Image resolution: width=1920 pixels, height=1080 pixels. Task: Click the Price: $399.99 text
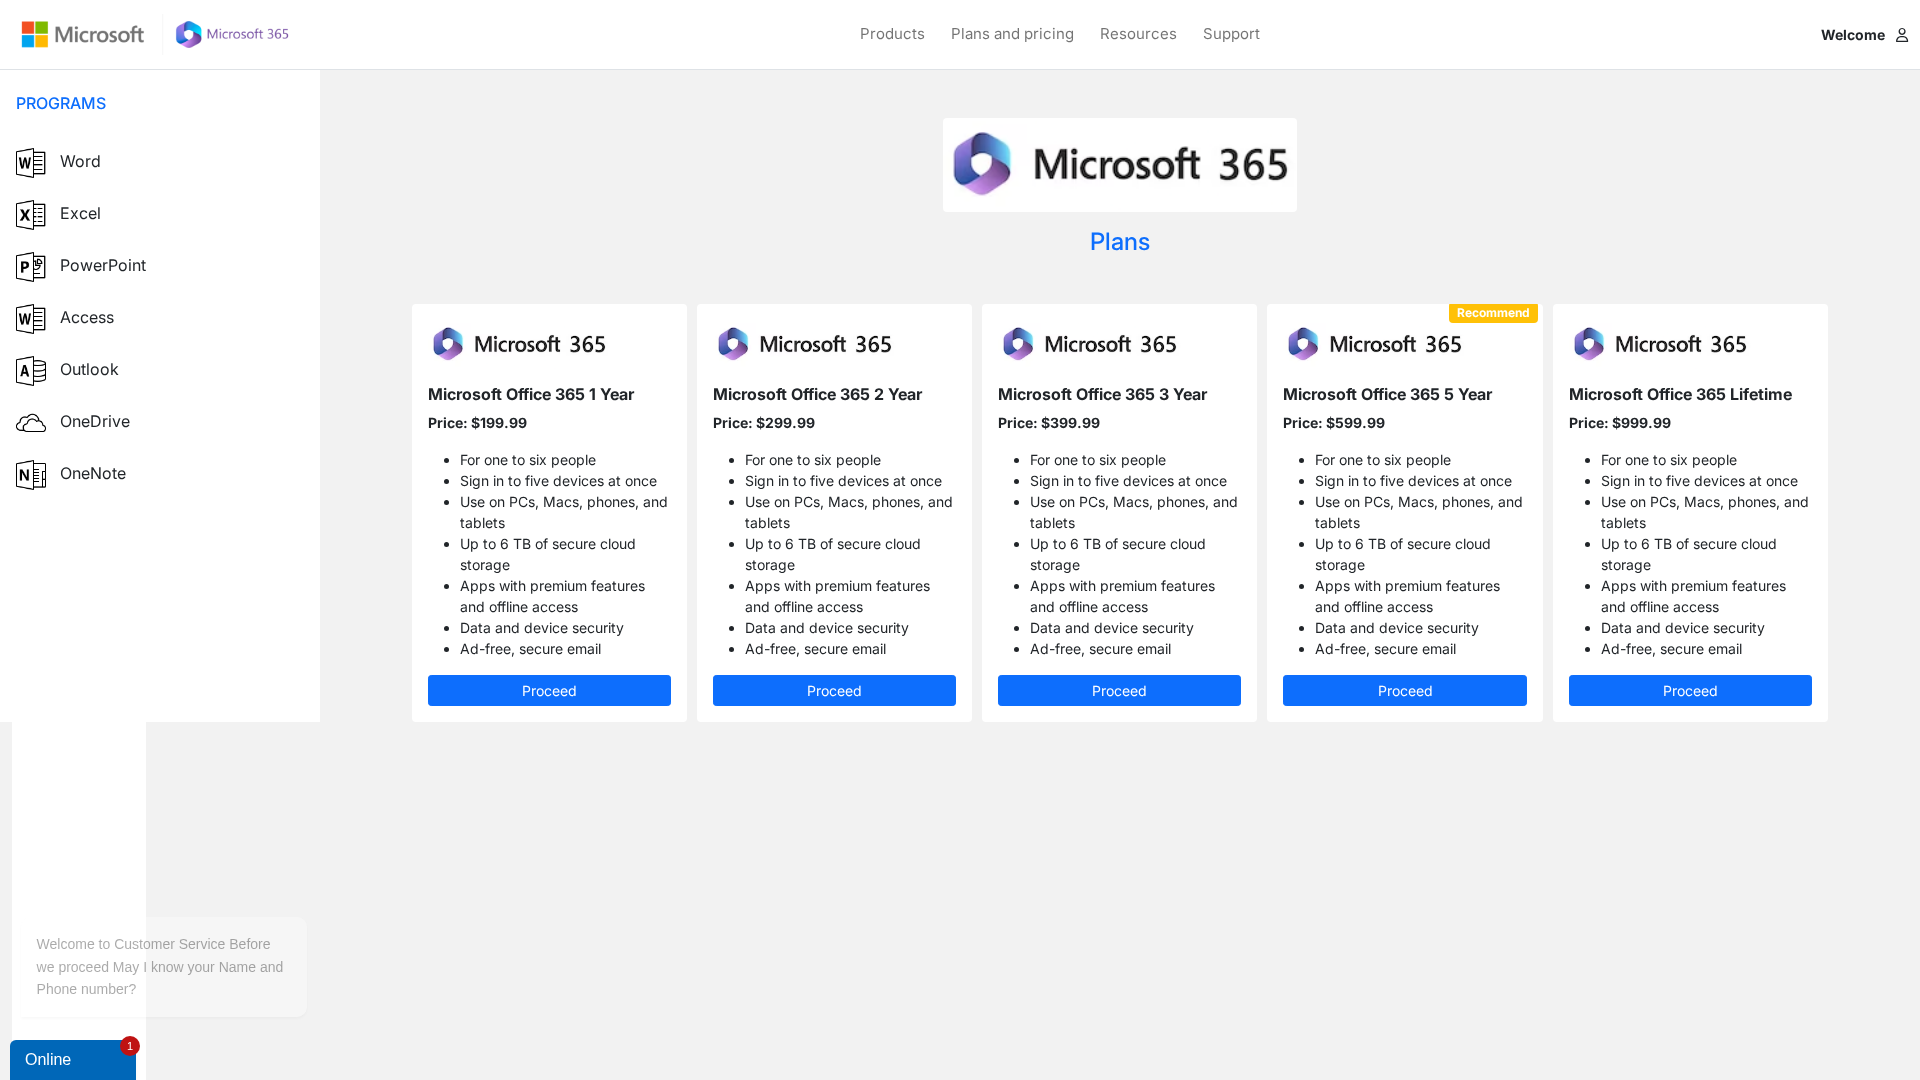point(1049,423)
